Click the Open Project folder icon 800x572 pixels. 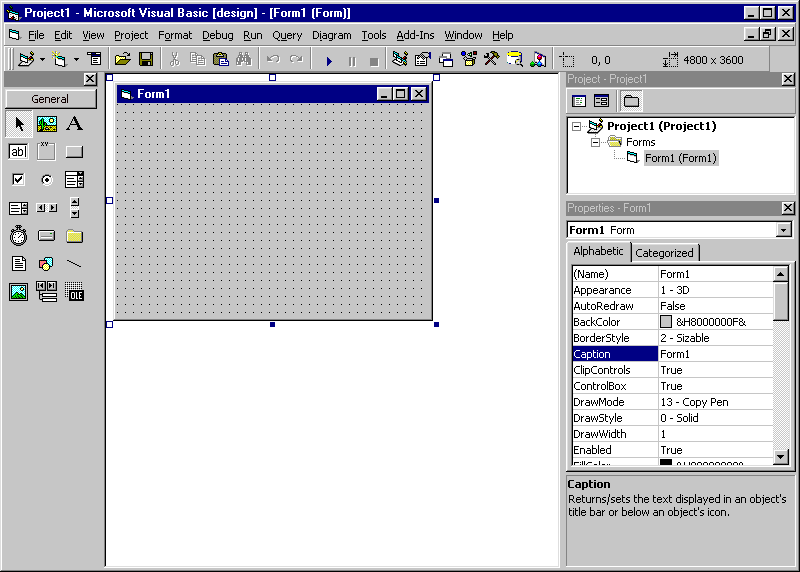coord(122,60)
